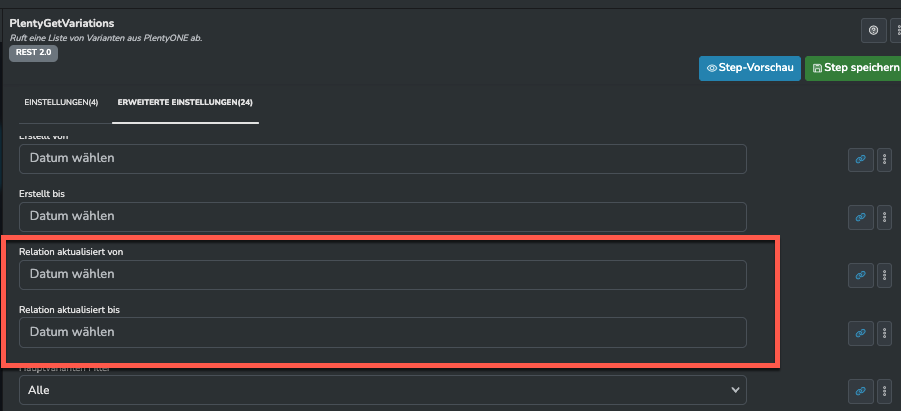Click the Step-Vorschau button
Image resolution: width=901 pixels, height=411 pixels.
[750, 68]
